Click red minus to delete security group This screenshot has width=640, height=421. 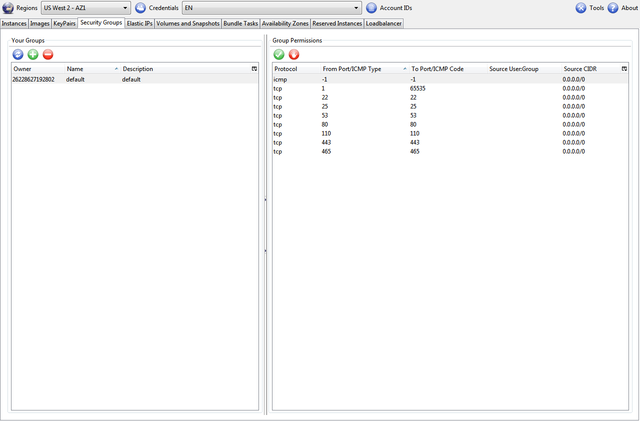(x=48, y=54)
